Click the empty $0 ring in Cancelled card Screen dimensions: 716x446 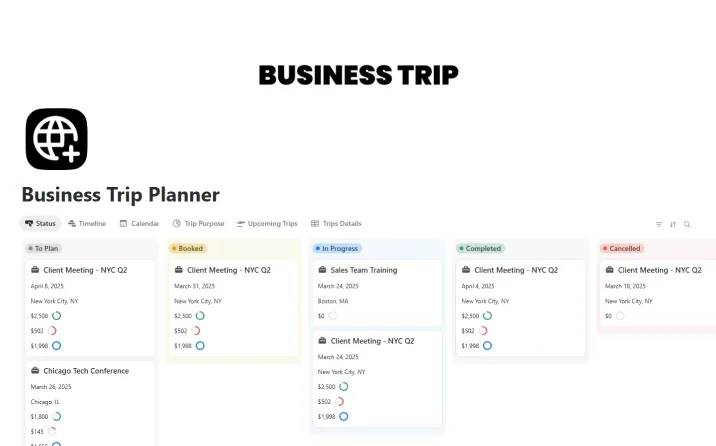(x=619, y=316)
